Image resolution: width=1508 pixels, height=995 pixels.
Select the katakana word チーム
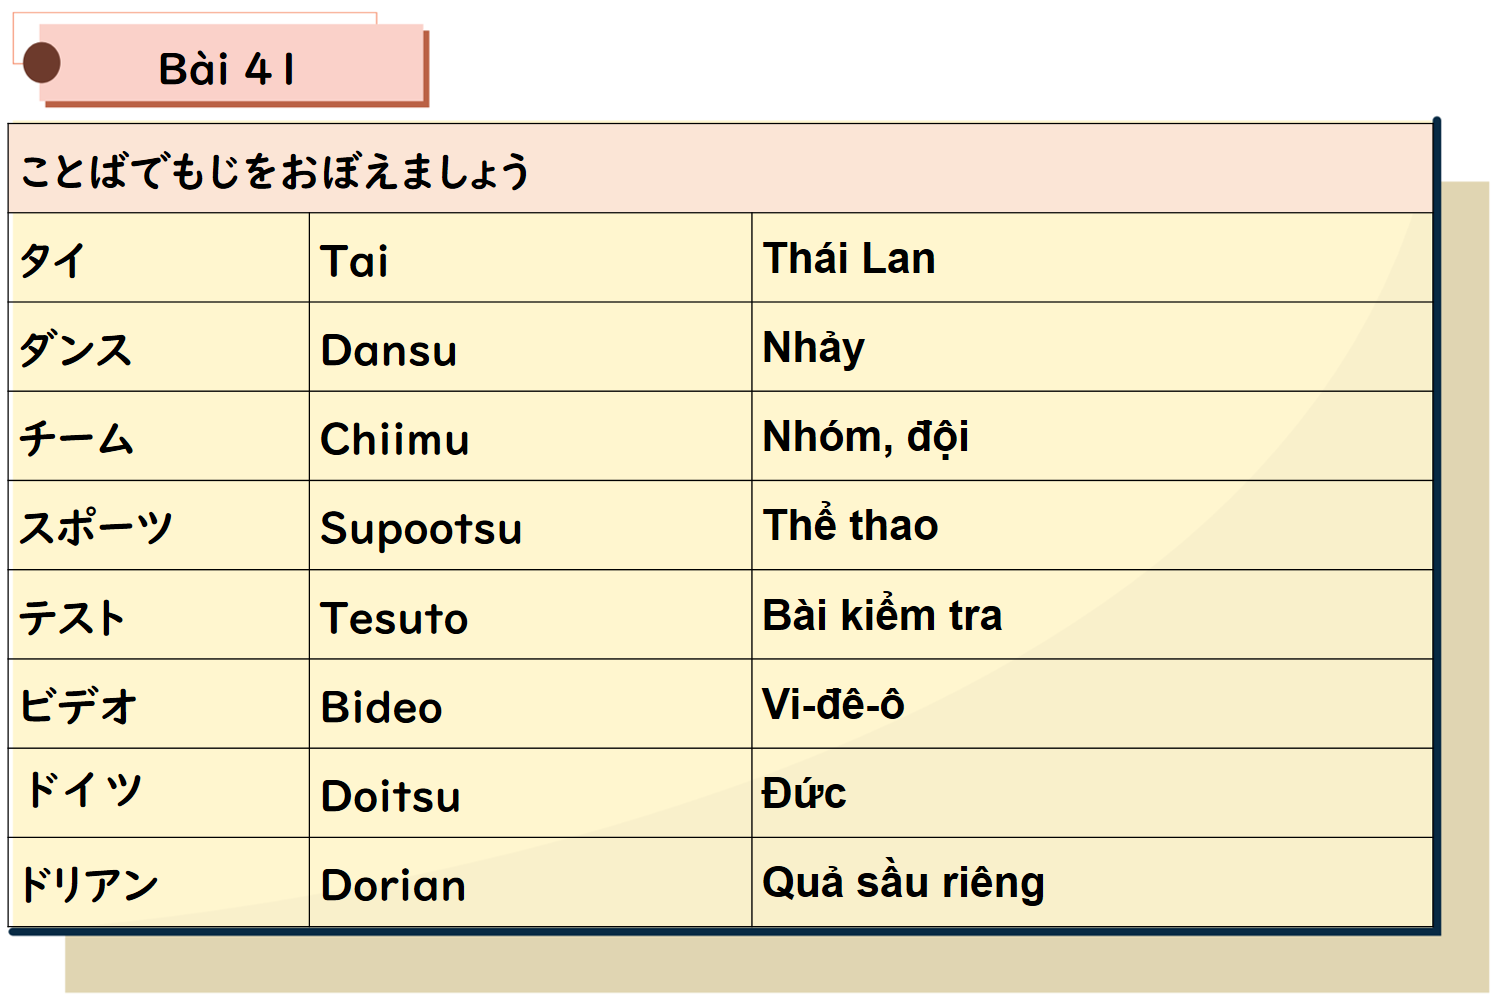76,439
